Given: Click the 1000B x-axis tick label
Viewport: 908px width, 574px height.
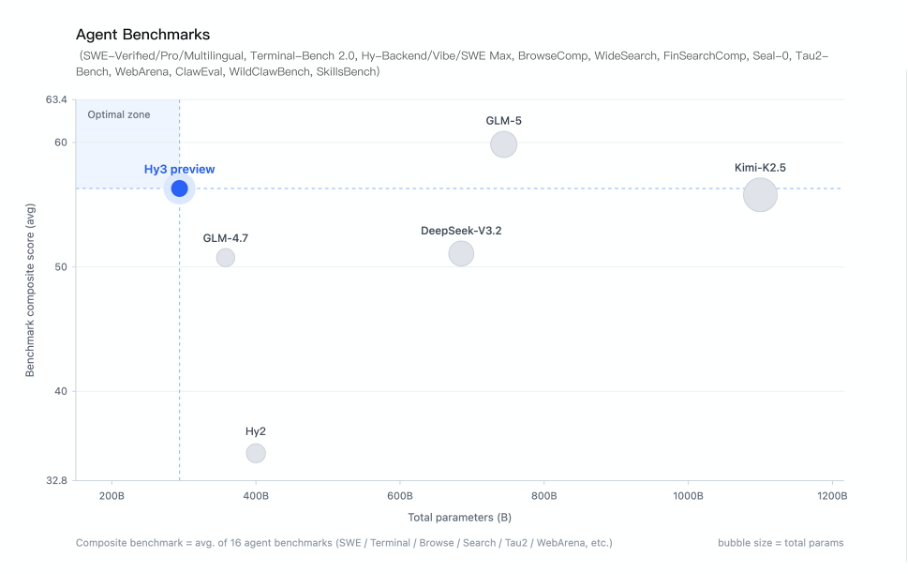Looking at the screenshot, I should (x=688, y=496).
